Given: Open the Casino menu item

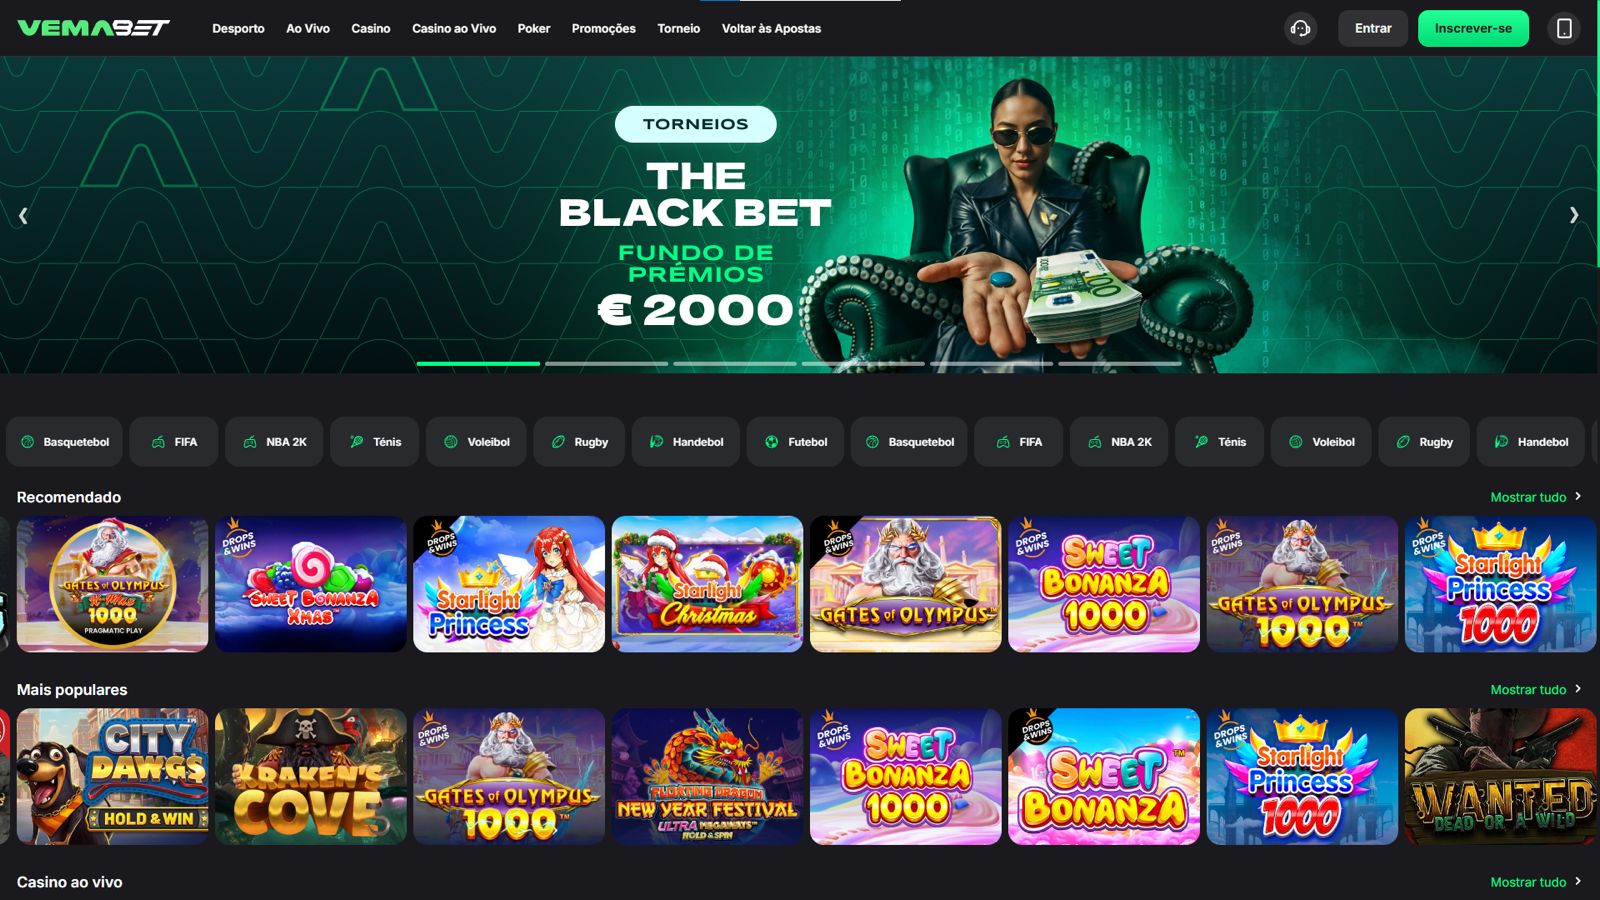Looking at the screenshot, I should pos(371,28).
